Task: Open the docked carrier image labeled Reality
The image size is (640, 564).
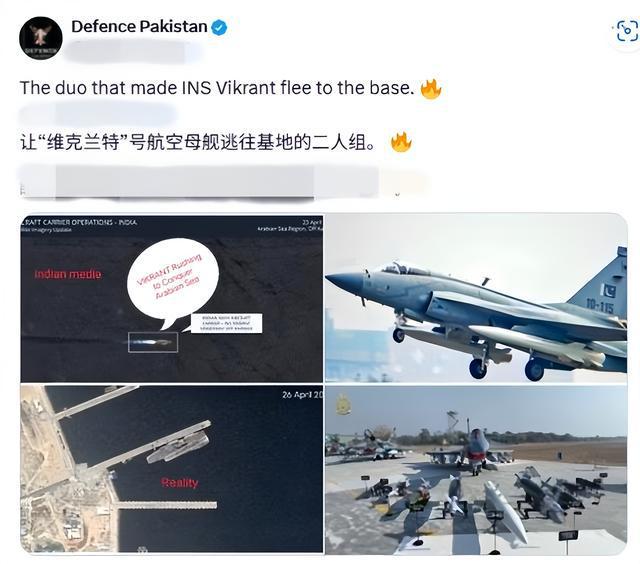Action: [171, 469]
